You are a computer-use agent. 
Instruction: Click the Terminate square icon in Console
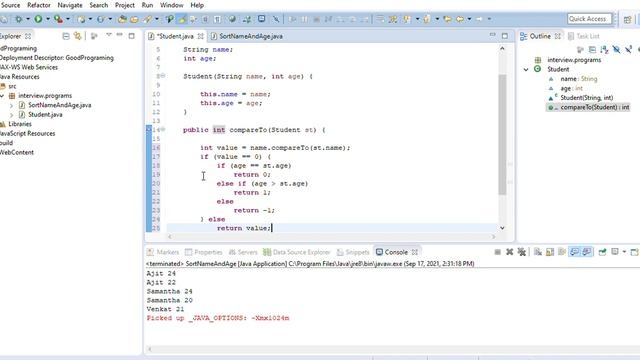click(497, 252)
